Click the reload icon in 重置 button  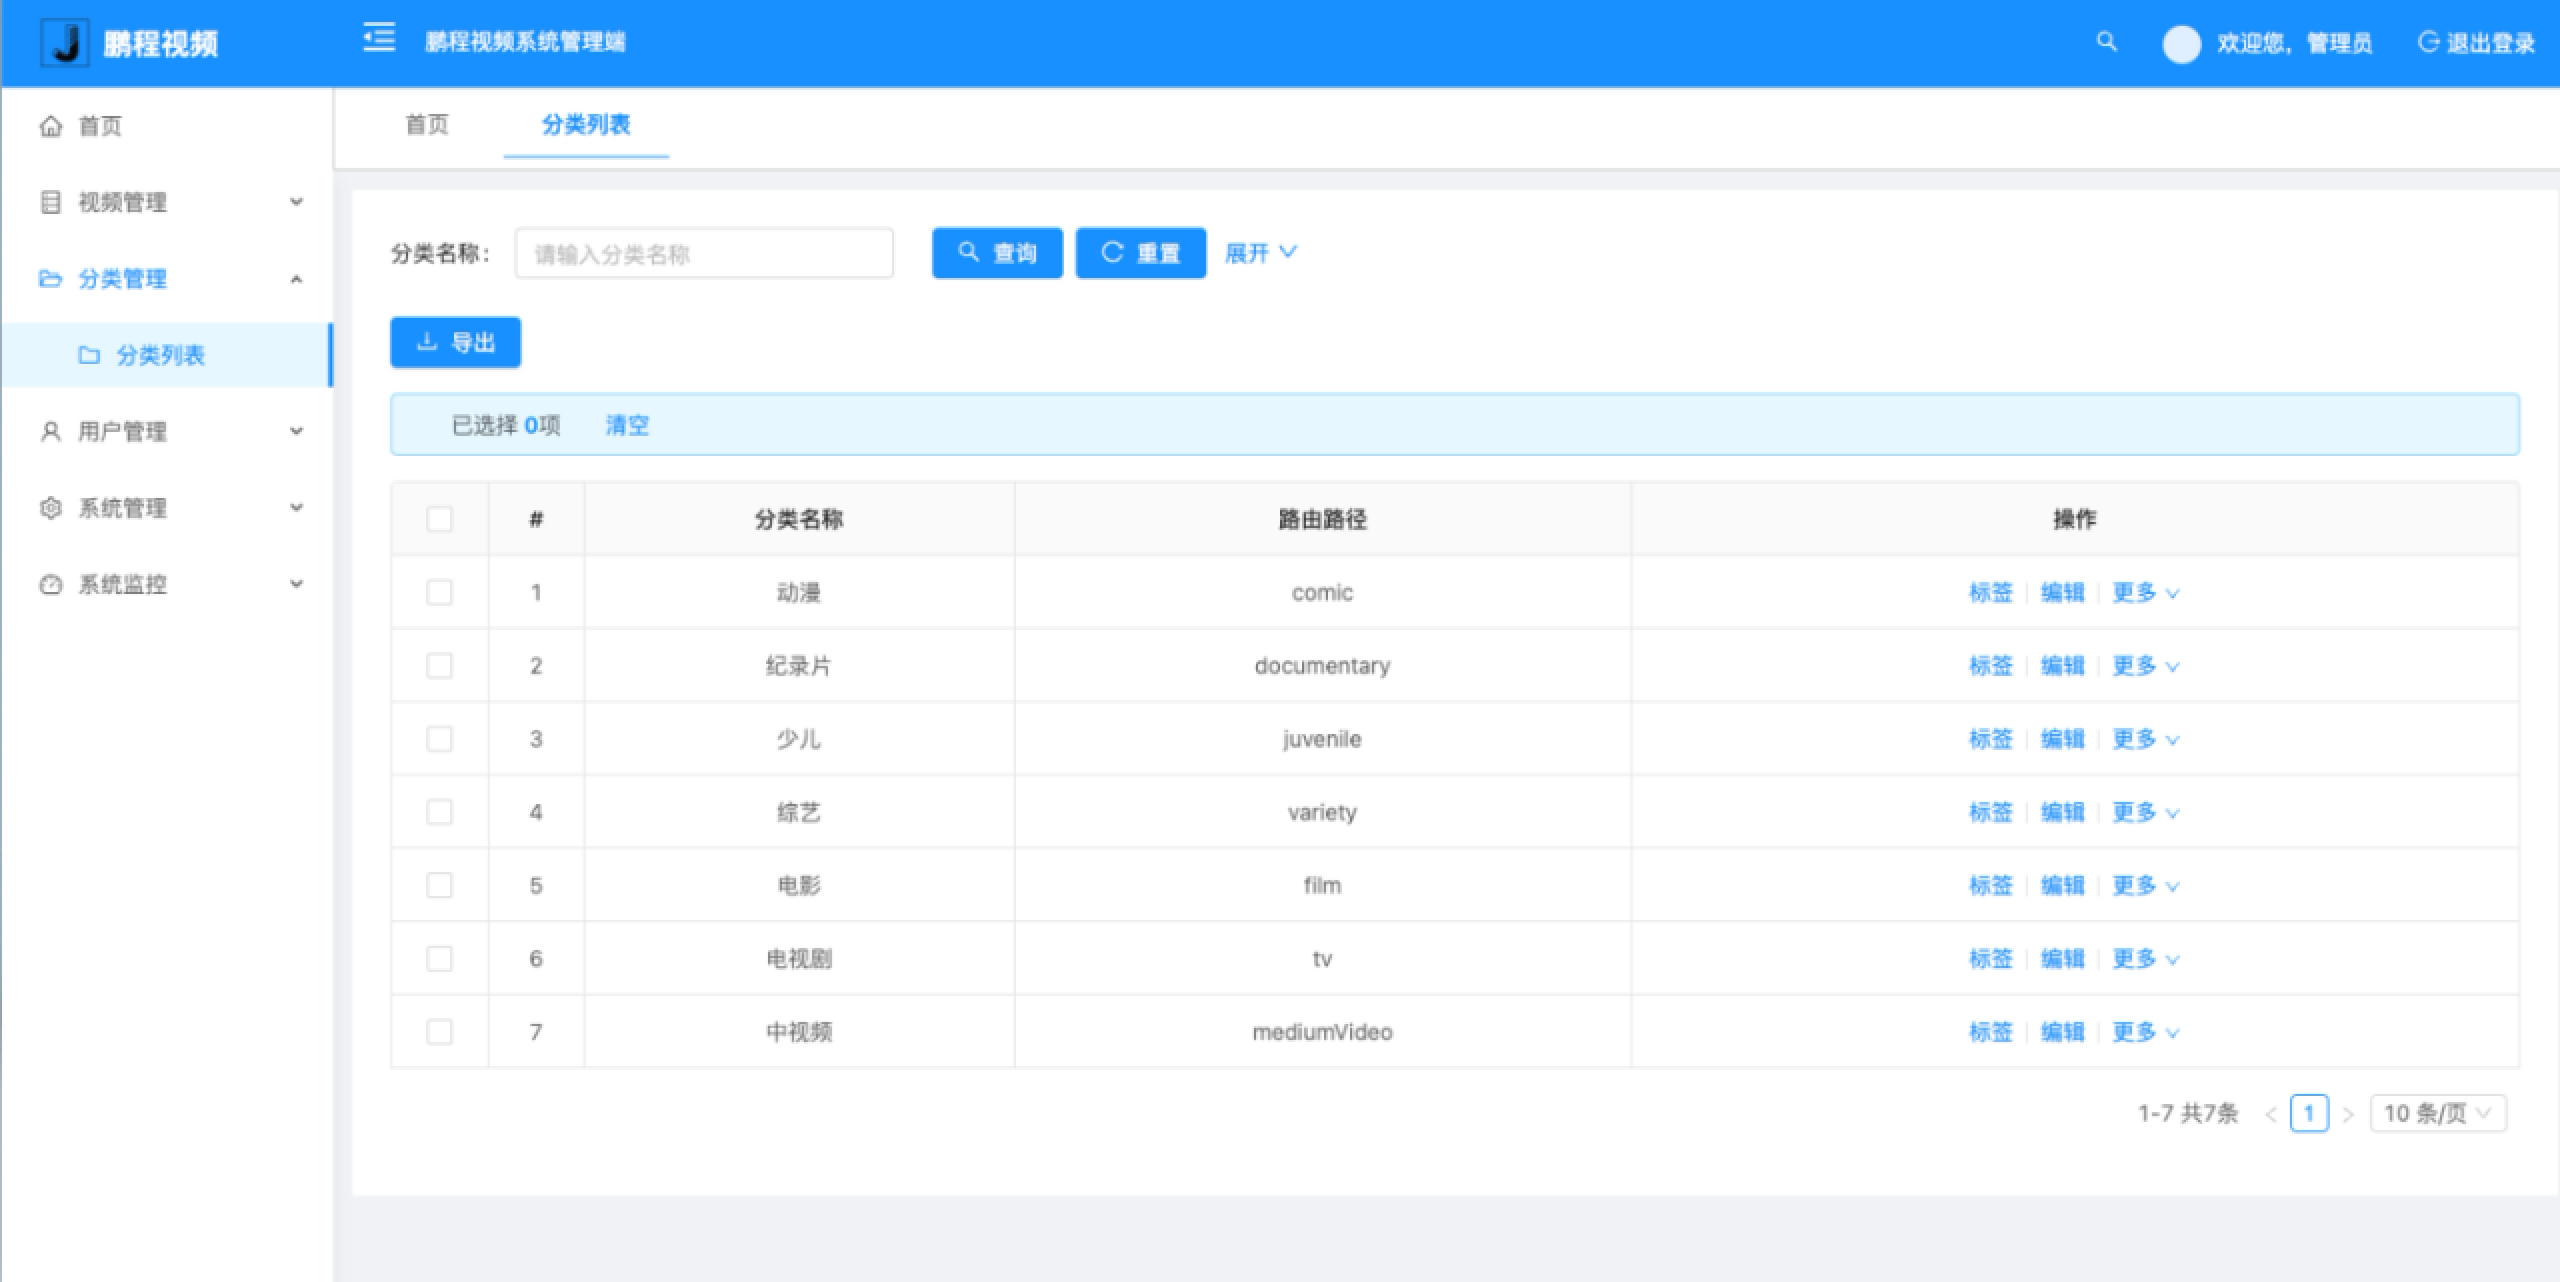click(x=1112, y=252)
